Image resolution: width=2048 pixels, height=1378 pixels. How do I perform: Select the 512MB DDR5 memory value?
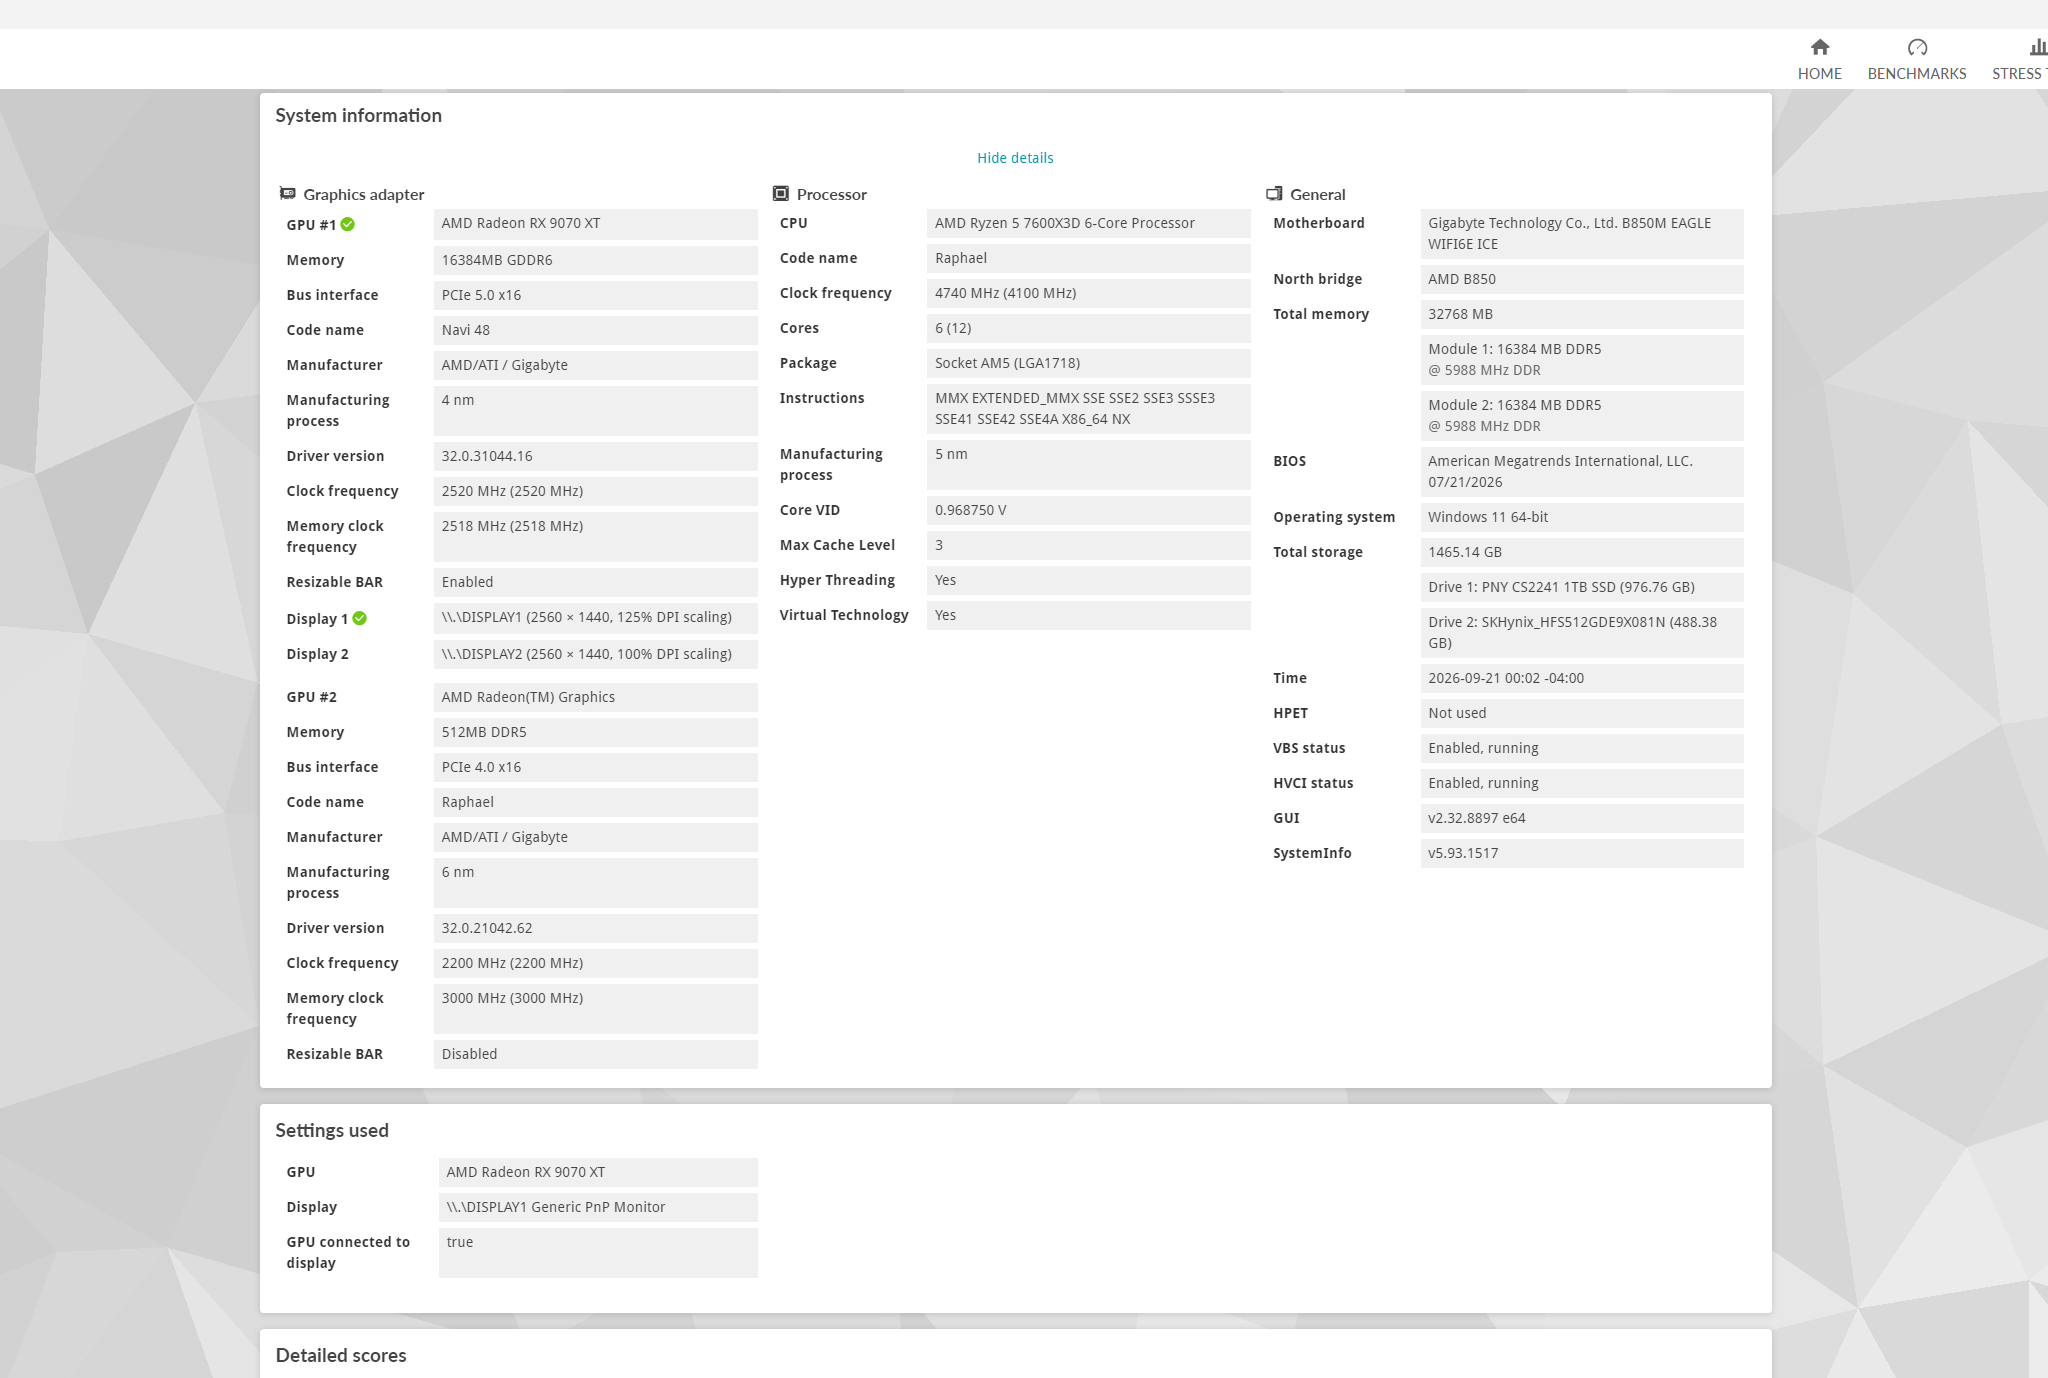click(x=596, y=732)
